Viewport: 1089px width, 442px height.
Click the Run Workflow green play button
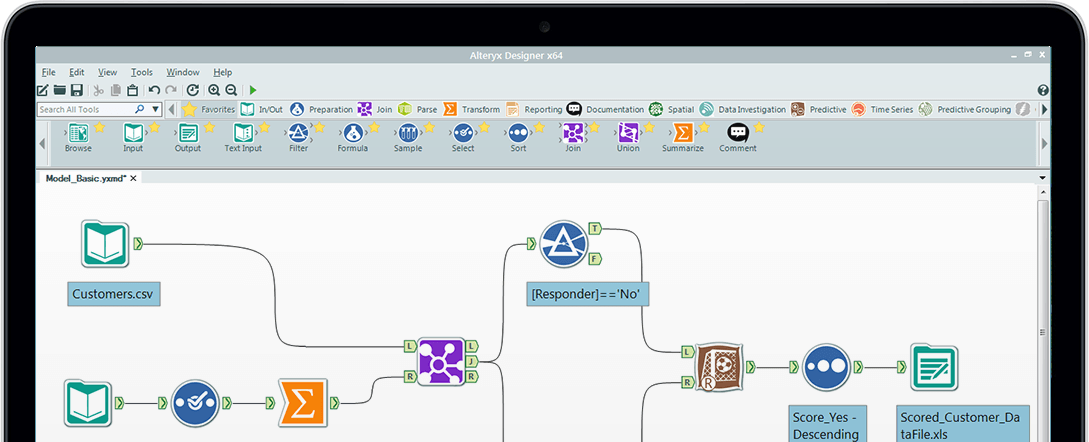253,90
